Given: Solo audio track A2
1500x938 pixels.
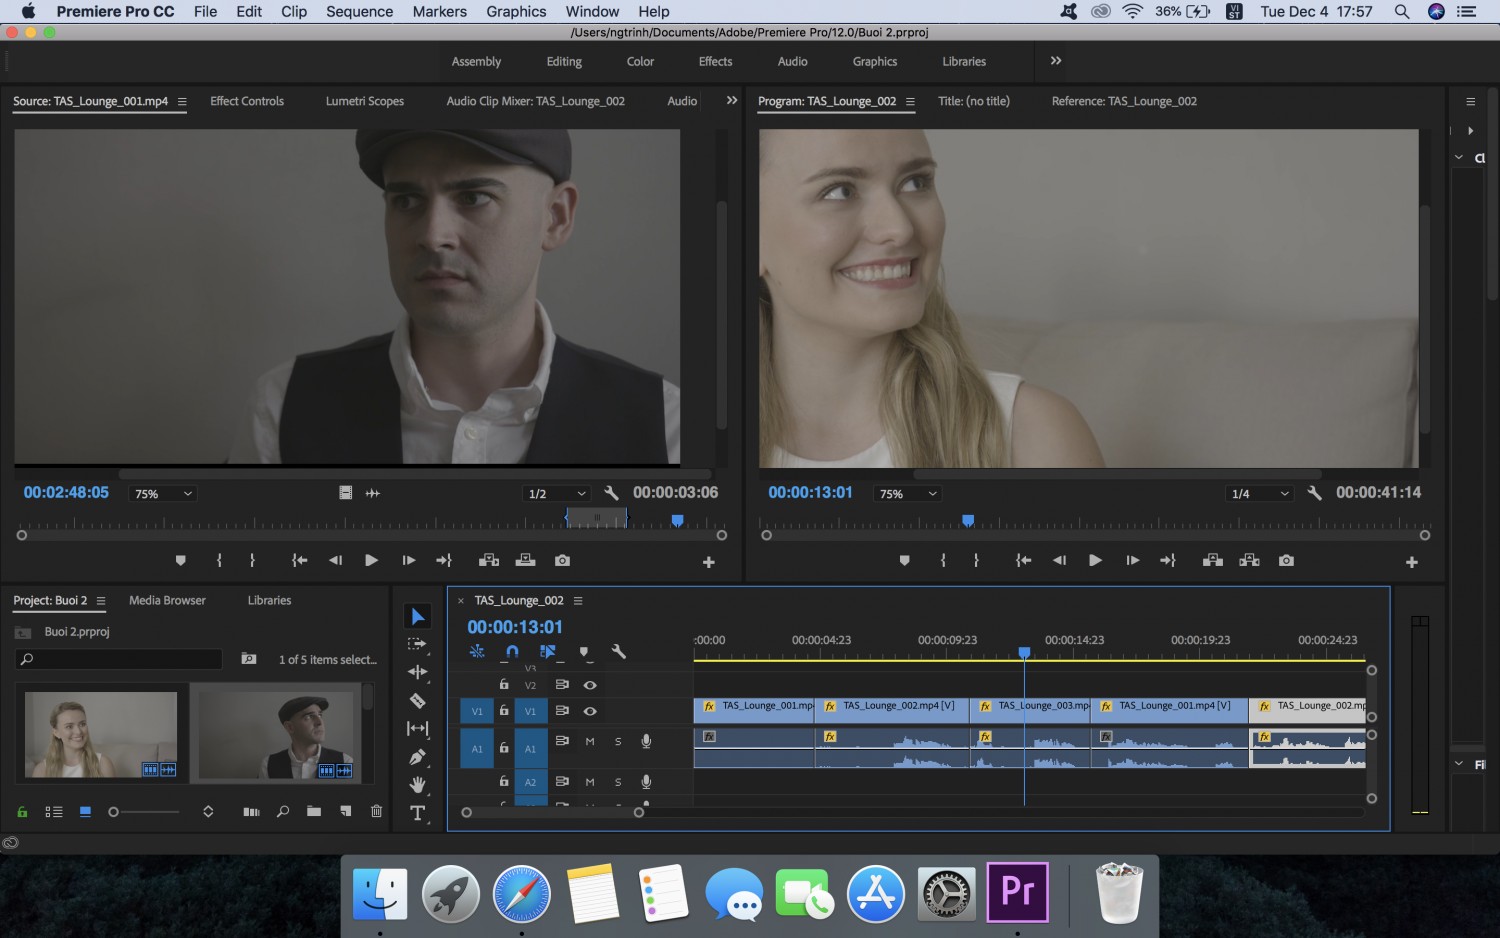Looking at the screenshot, I should [x=618, y=782].
